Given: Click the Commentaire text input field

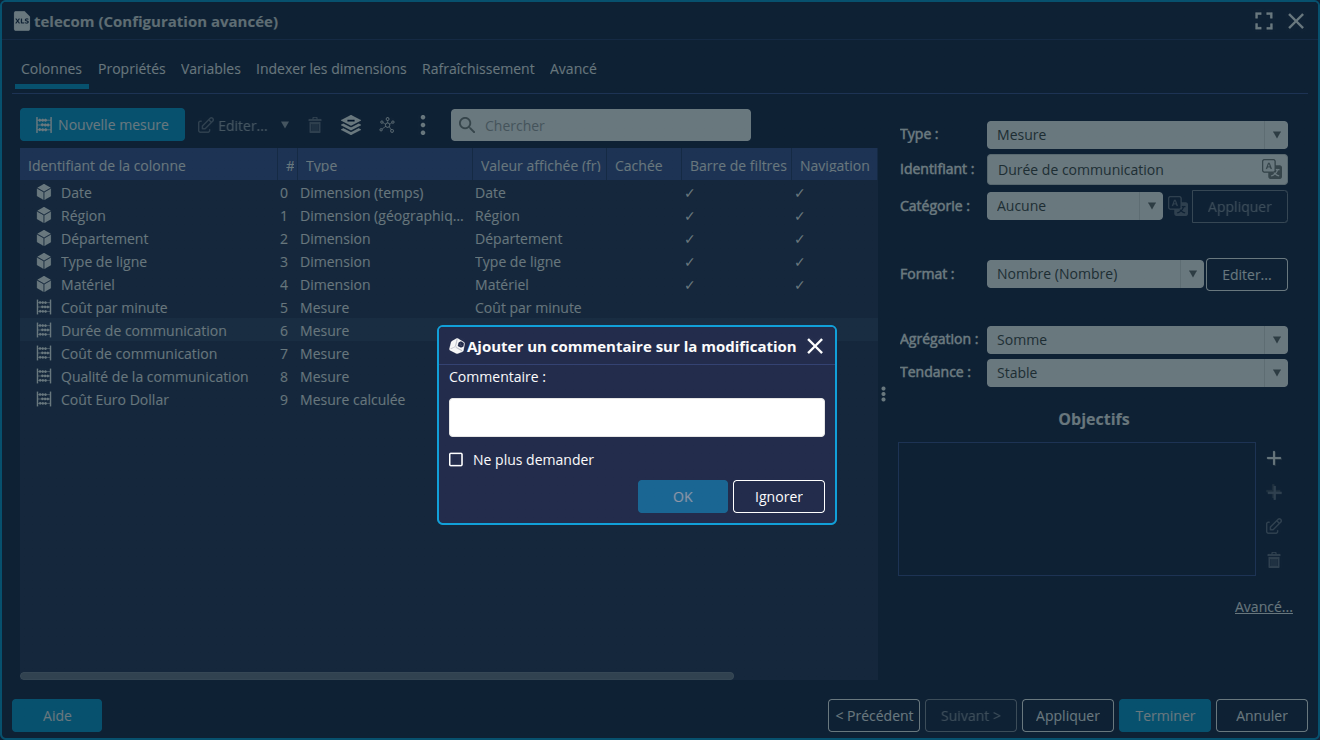Looking at the screenshot, I should [636, 417].
